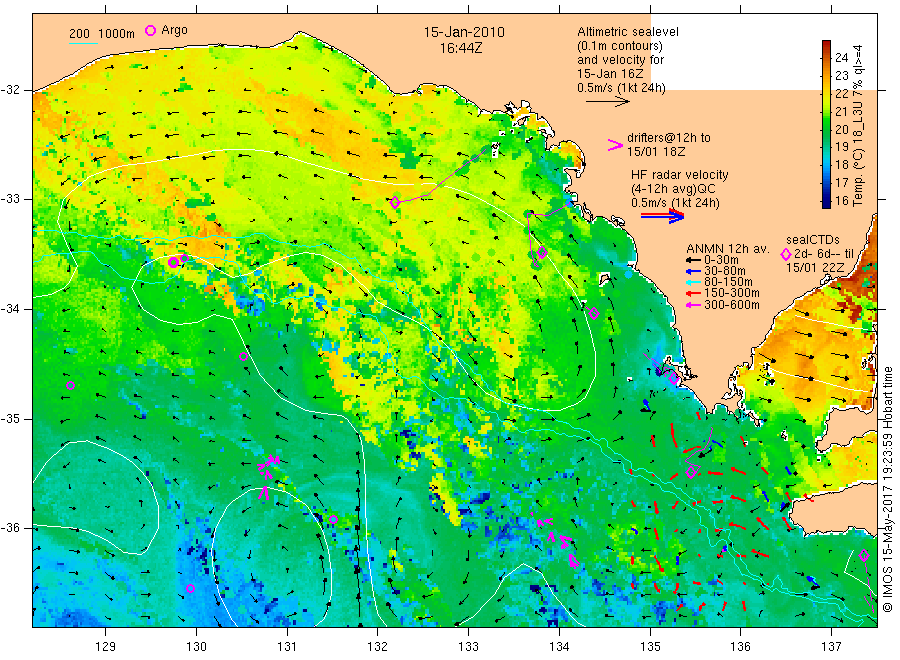Select the Argo float marker near 128.6E, 34.7S

point(71,386)
